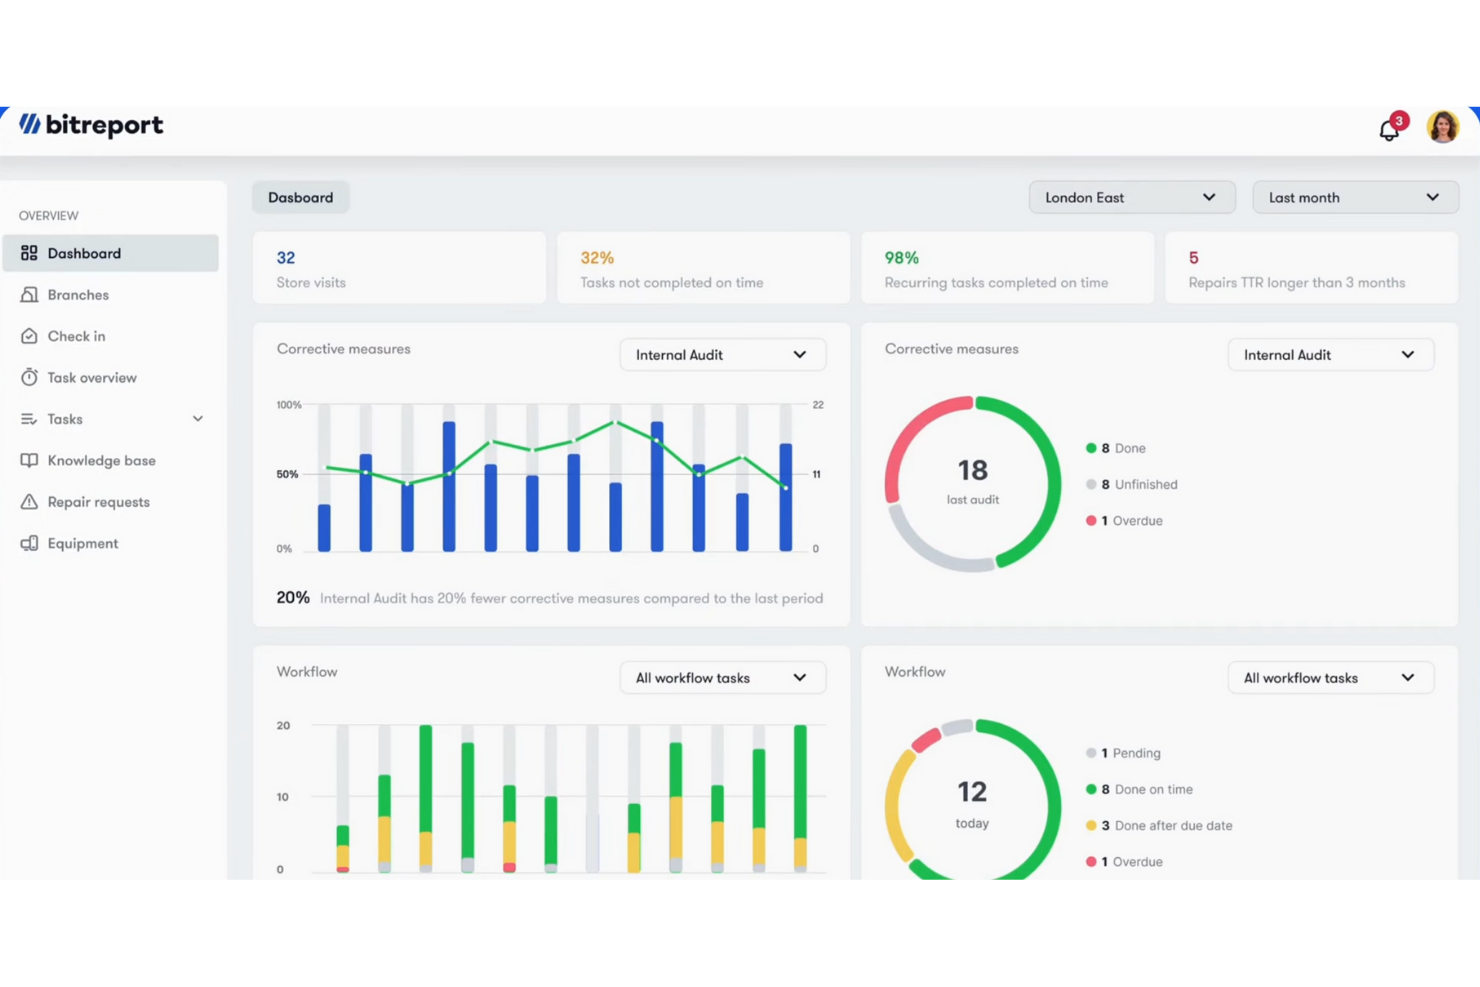Open the London East branch dropdown
Screen dimensions: 1480x987
point(1131,198)
